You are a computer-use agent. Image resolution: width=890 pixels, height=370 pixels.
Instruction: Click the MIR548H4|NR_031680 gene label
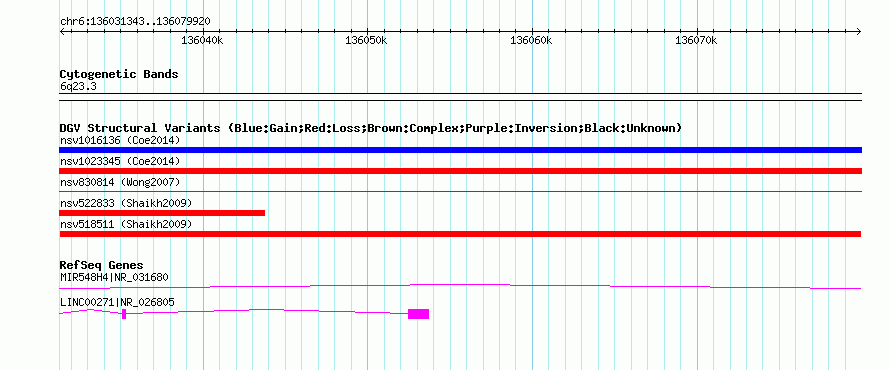[114, 277]
